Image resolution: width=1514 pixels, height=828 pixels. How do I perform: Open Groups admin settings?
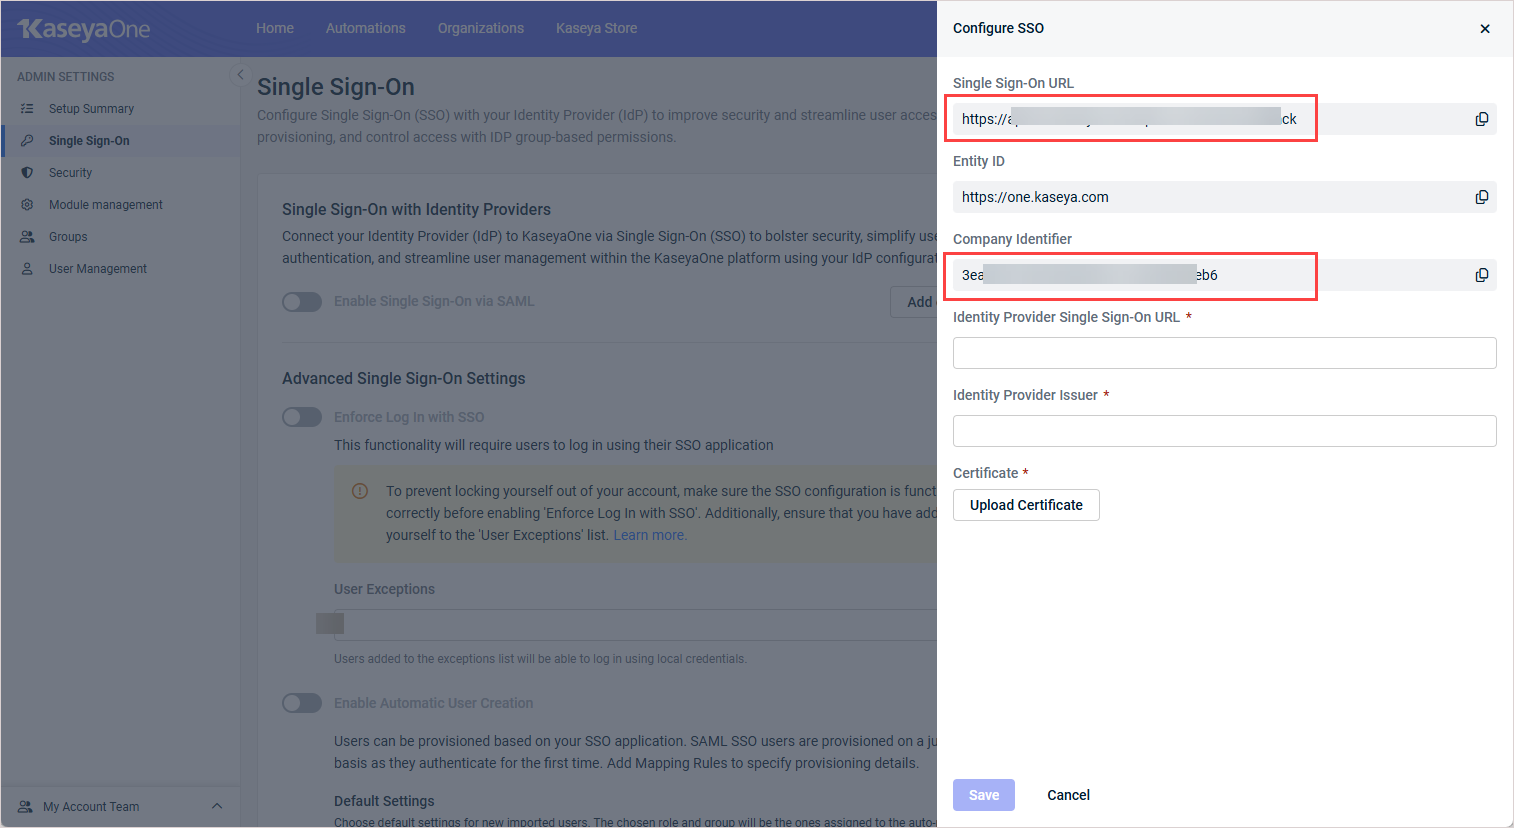tap(68, 237)
